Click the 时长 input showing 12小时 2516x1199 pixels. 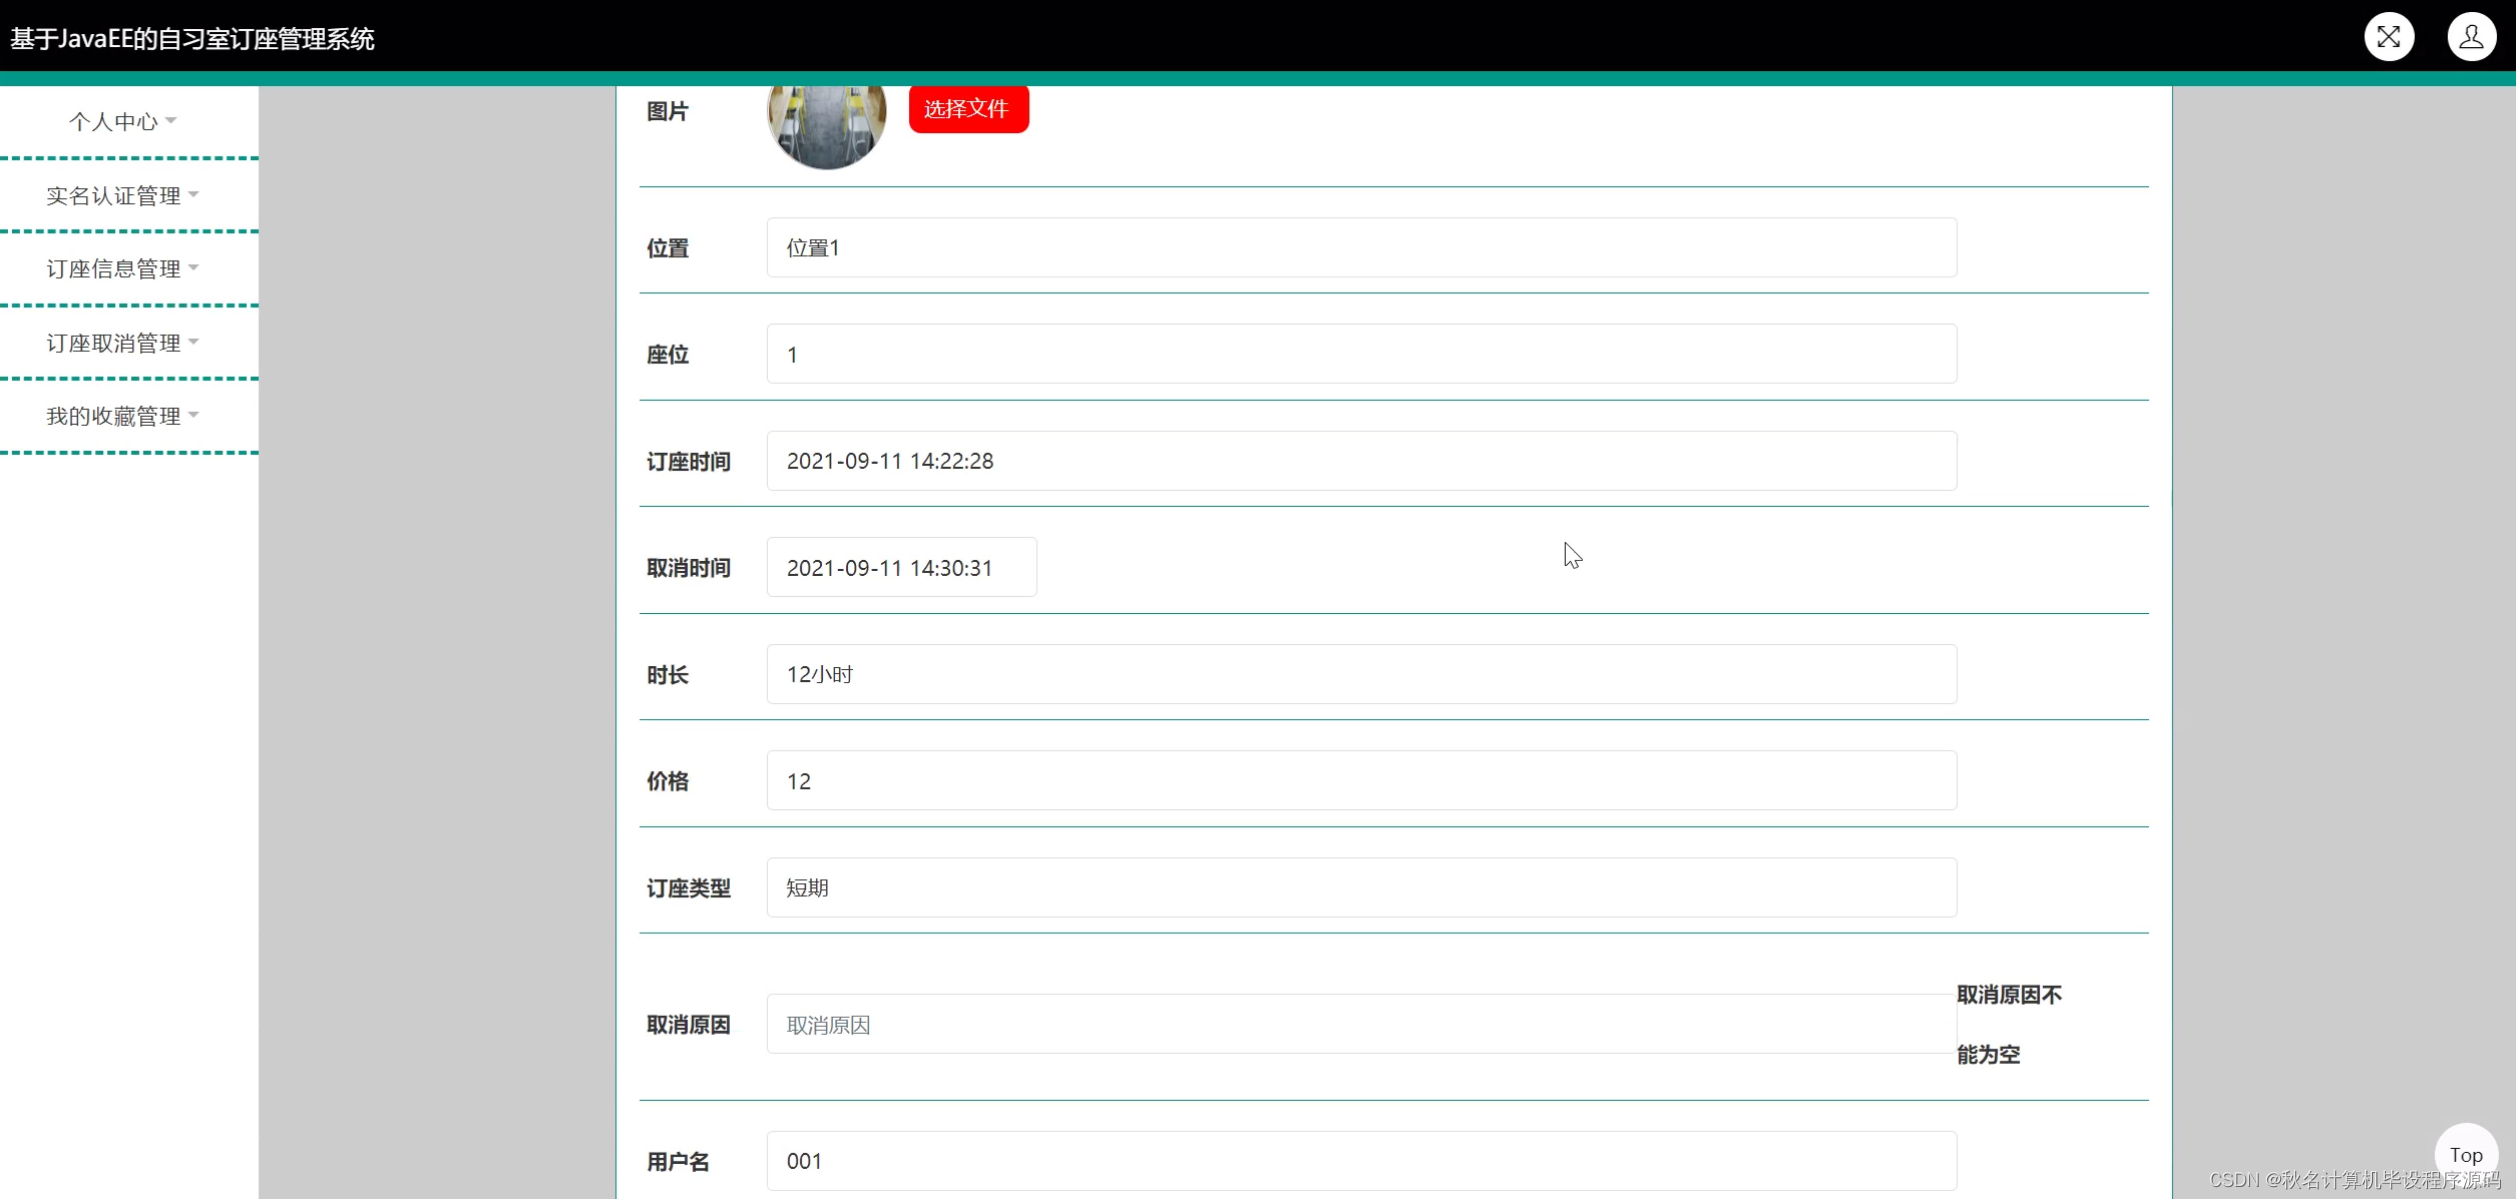point(1360,674)
